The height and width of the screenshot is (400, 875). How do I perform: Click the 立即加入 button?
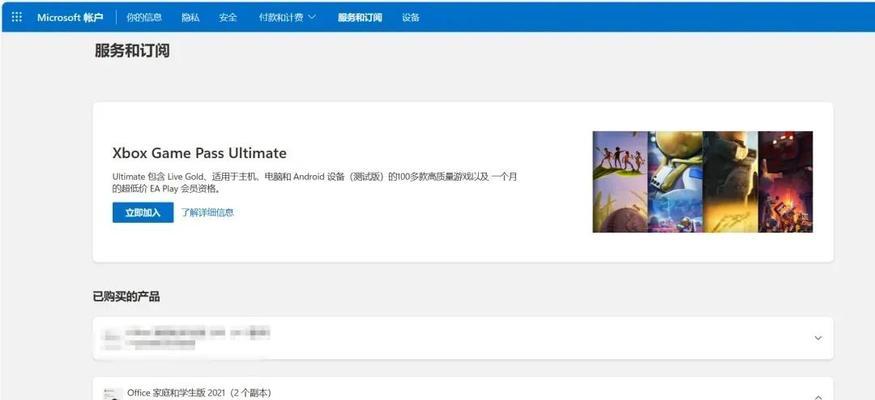click(143, 213)
